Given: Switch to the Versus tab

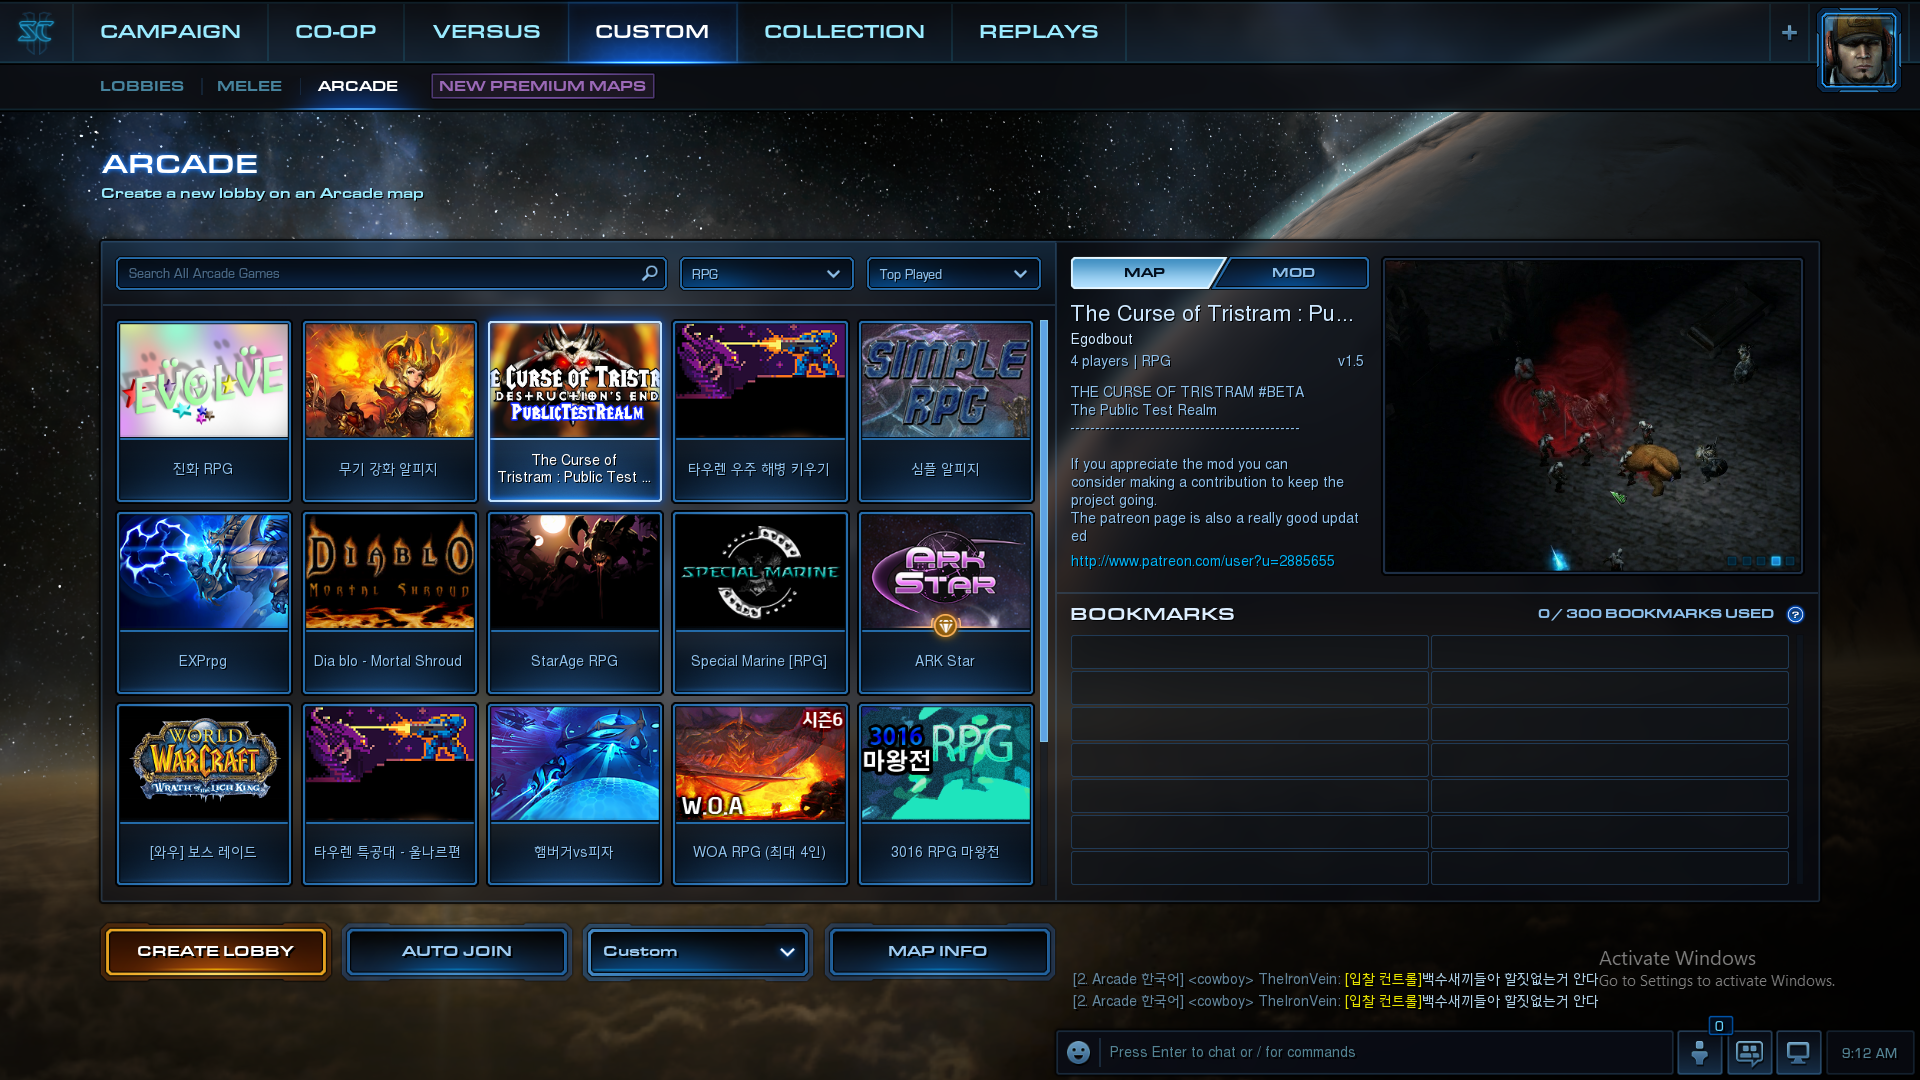Looking at the screenshot, I should pos(487,32).
